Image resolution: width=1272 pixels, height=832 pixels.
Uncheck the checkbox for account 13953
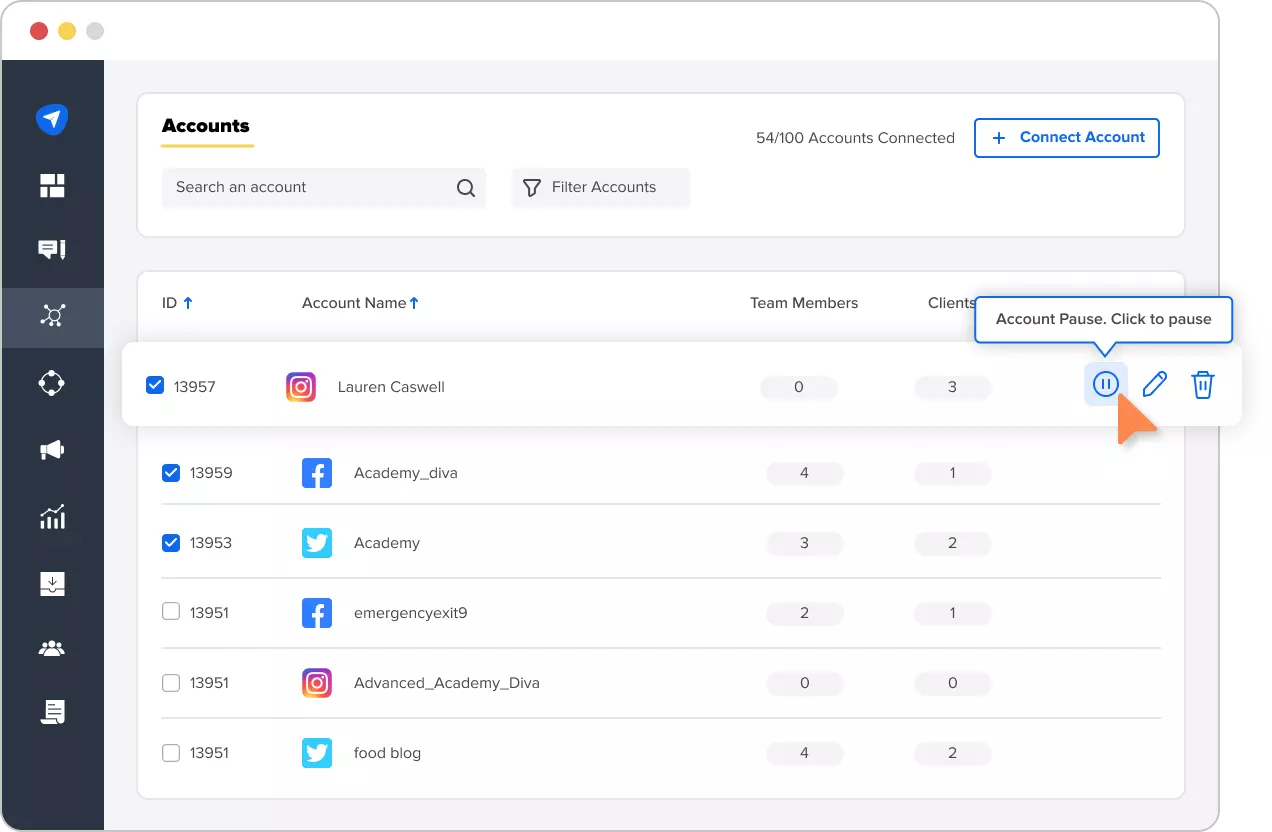pyautogui.click(x=171, y=543)
